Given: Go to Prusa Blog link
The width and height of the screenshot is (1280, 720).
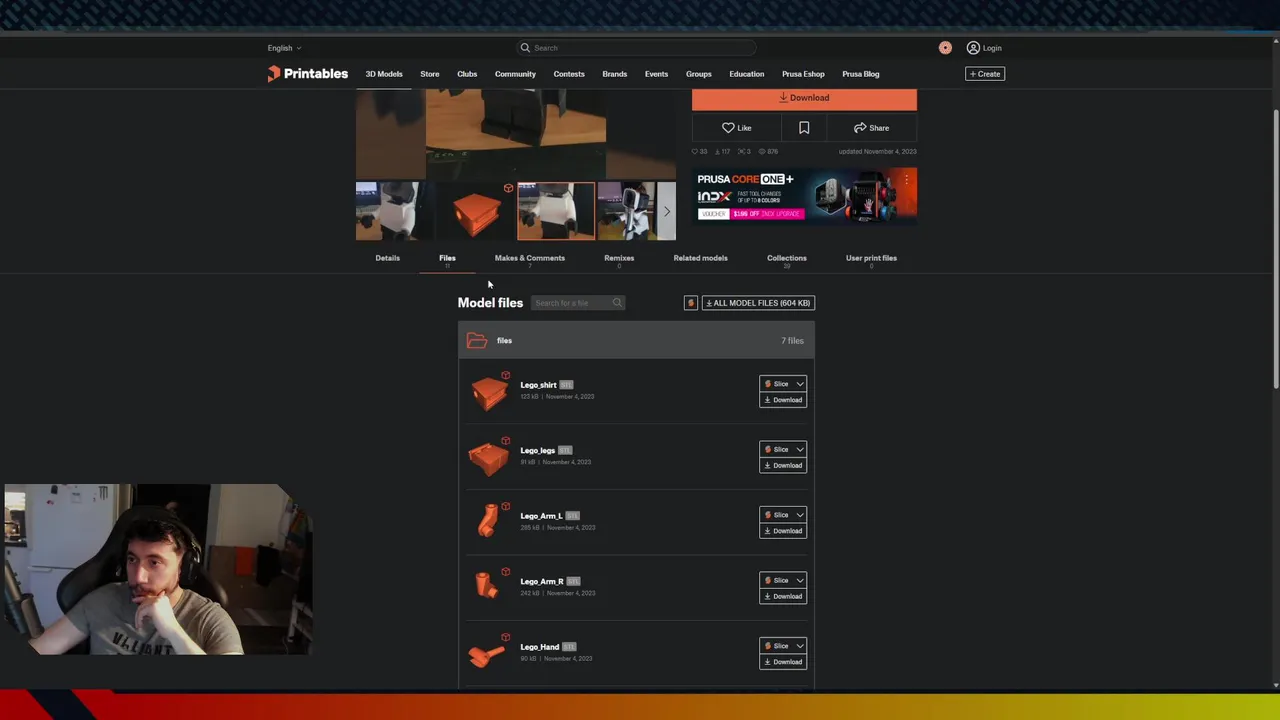Looking at the screenshot, I should click(x=861, y=74).
